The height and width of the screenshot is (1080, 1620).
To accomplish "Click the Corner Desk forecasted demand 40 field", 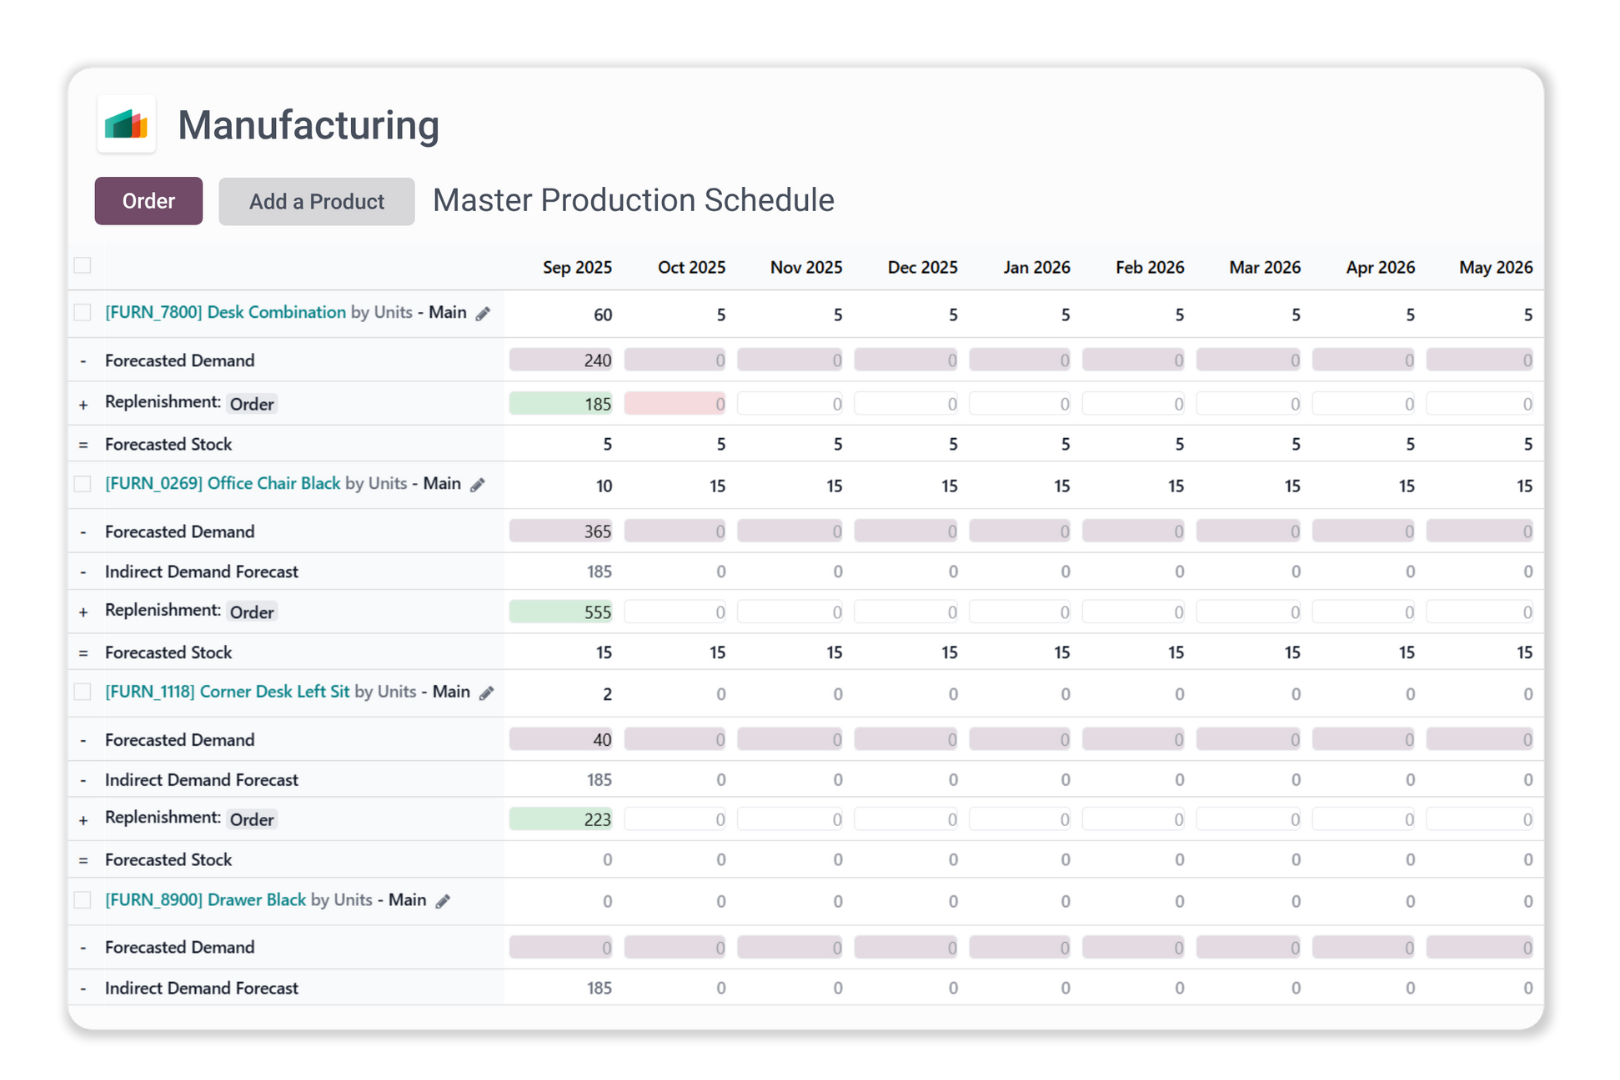I will click(561, 740).
